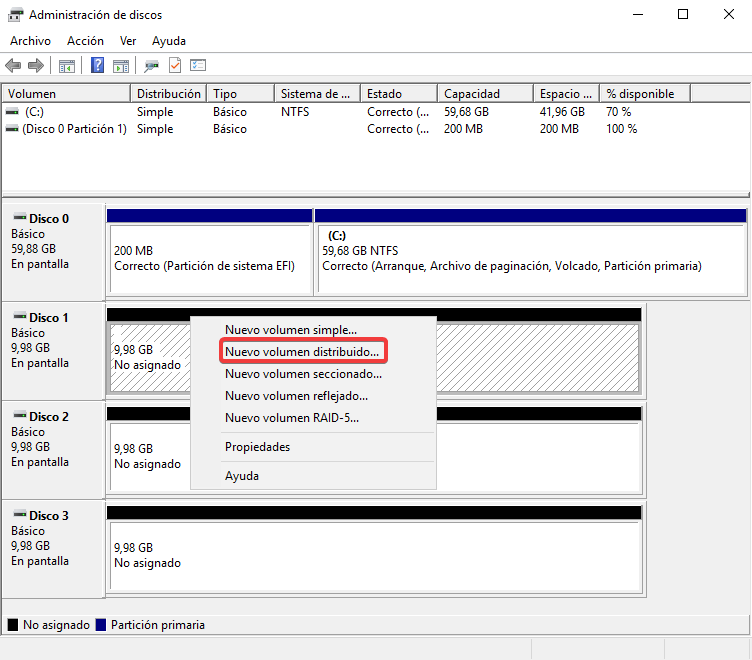Click the EFI system partition block
This screenshot has height=660, width=752.
[209, 258]
